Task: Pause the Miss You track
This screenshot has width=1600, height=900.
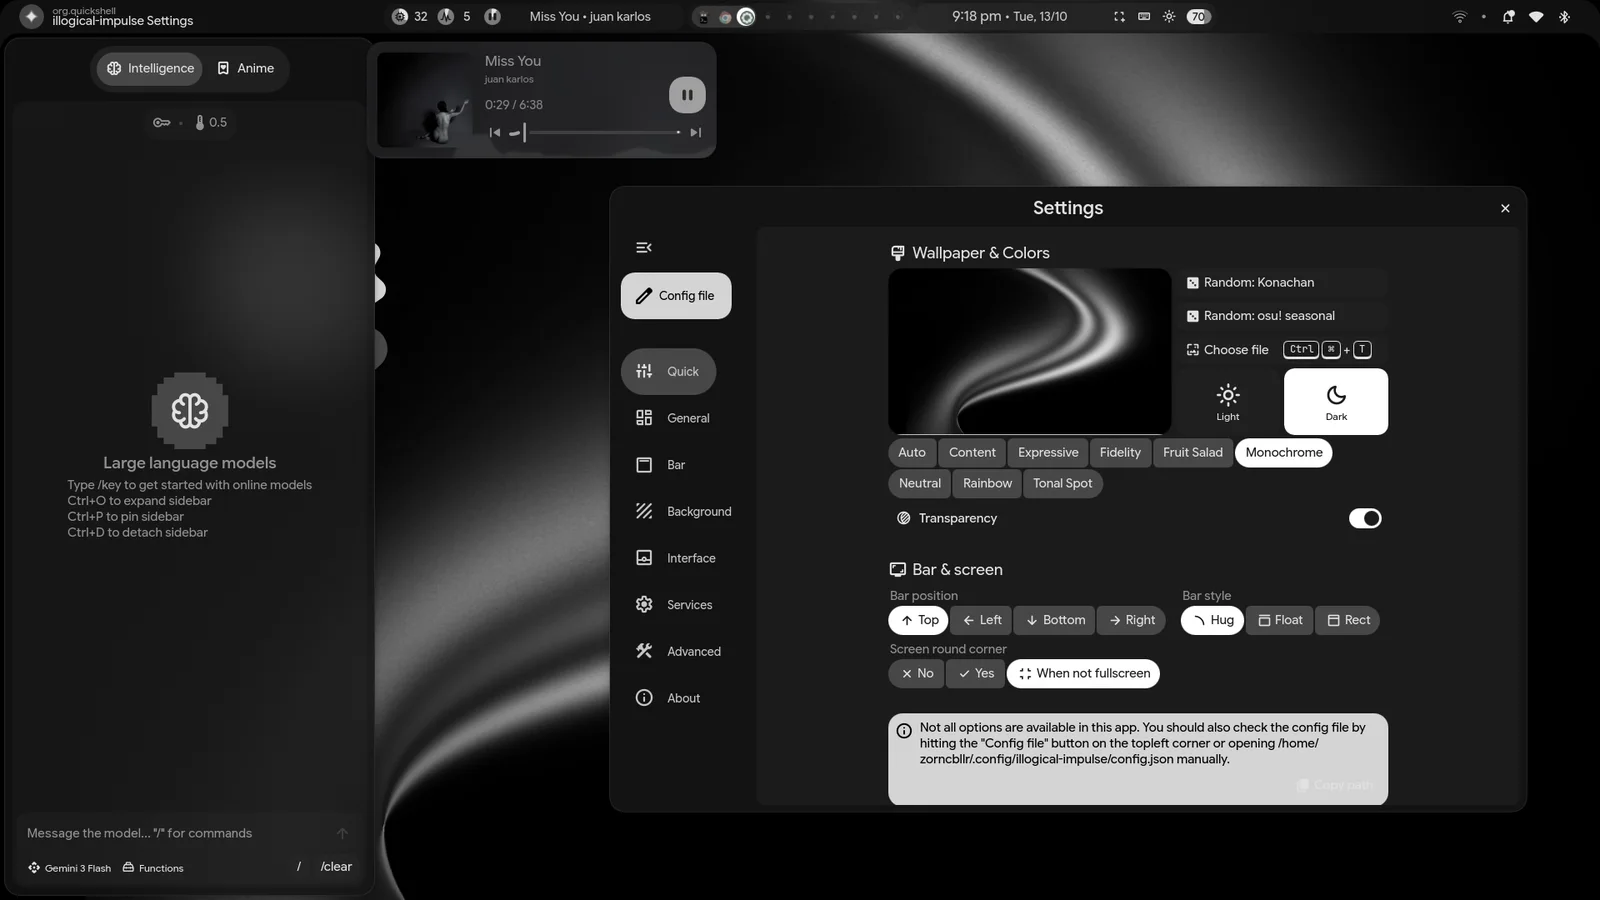Action: [687, 95]
